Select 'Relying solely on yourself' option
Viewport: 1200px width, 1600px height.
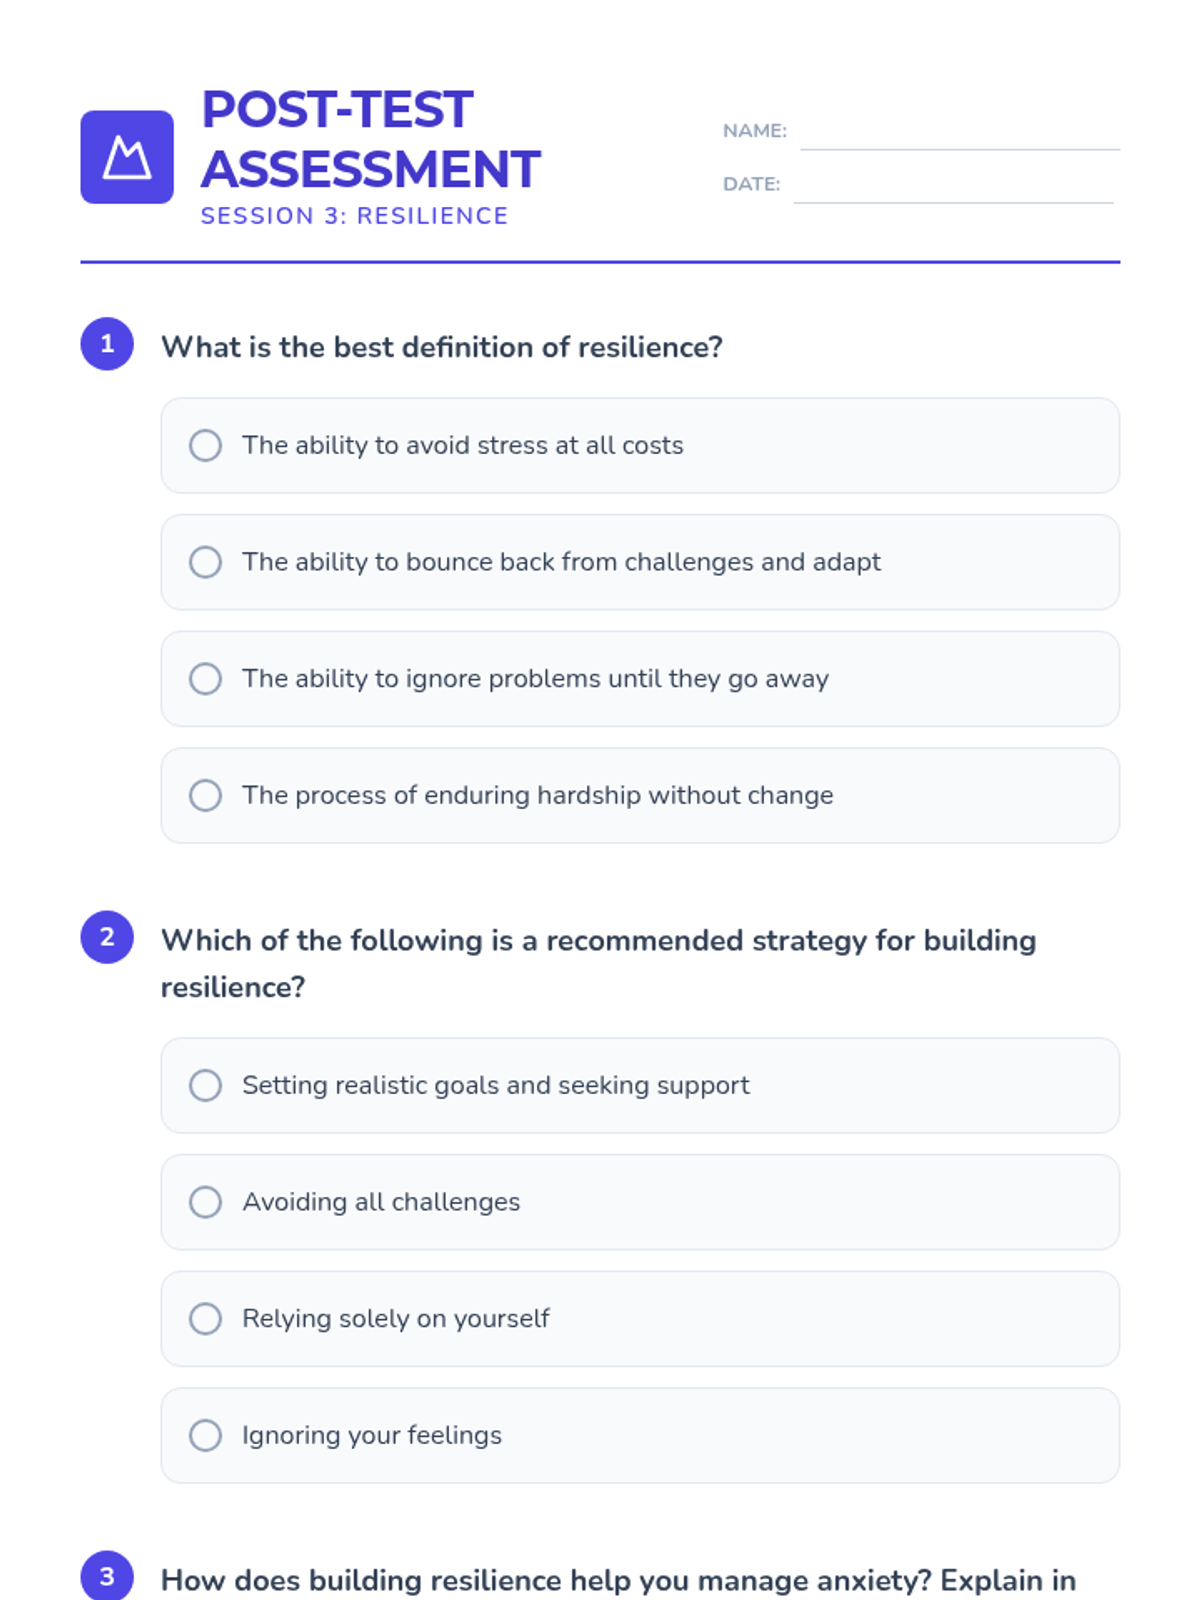[x=206, y=1319]
